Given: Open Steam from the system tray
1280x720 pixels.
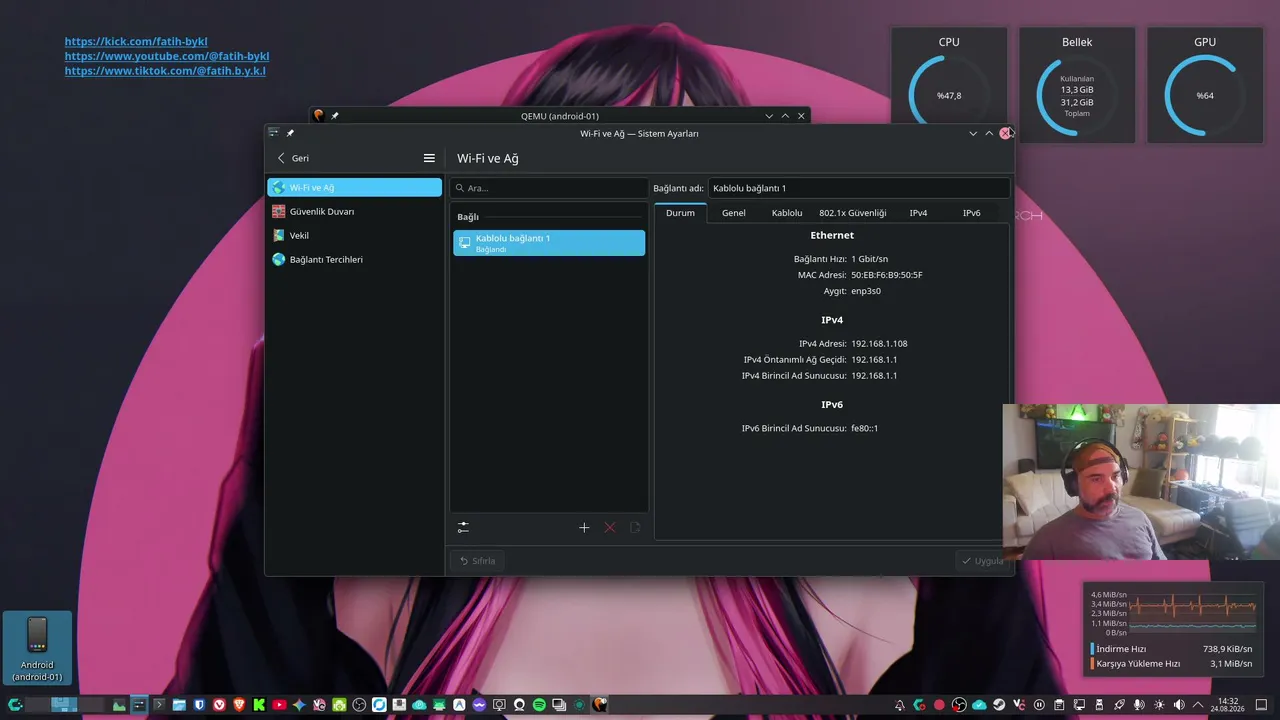Looking at the screenshot, I should click(999, 705).
